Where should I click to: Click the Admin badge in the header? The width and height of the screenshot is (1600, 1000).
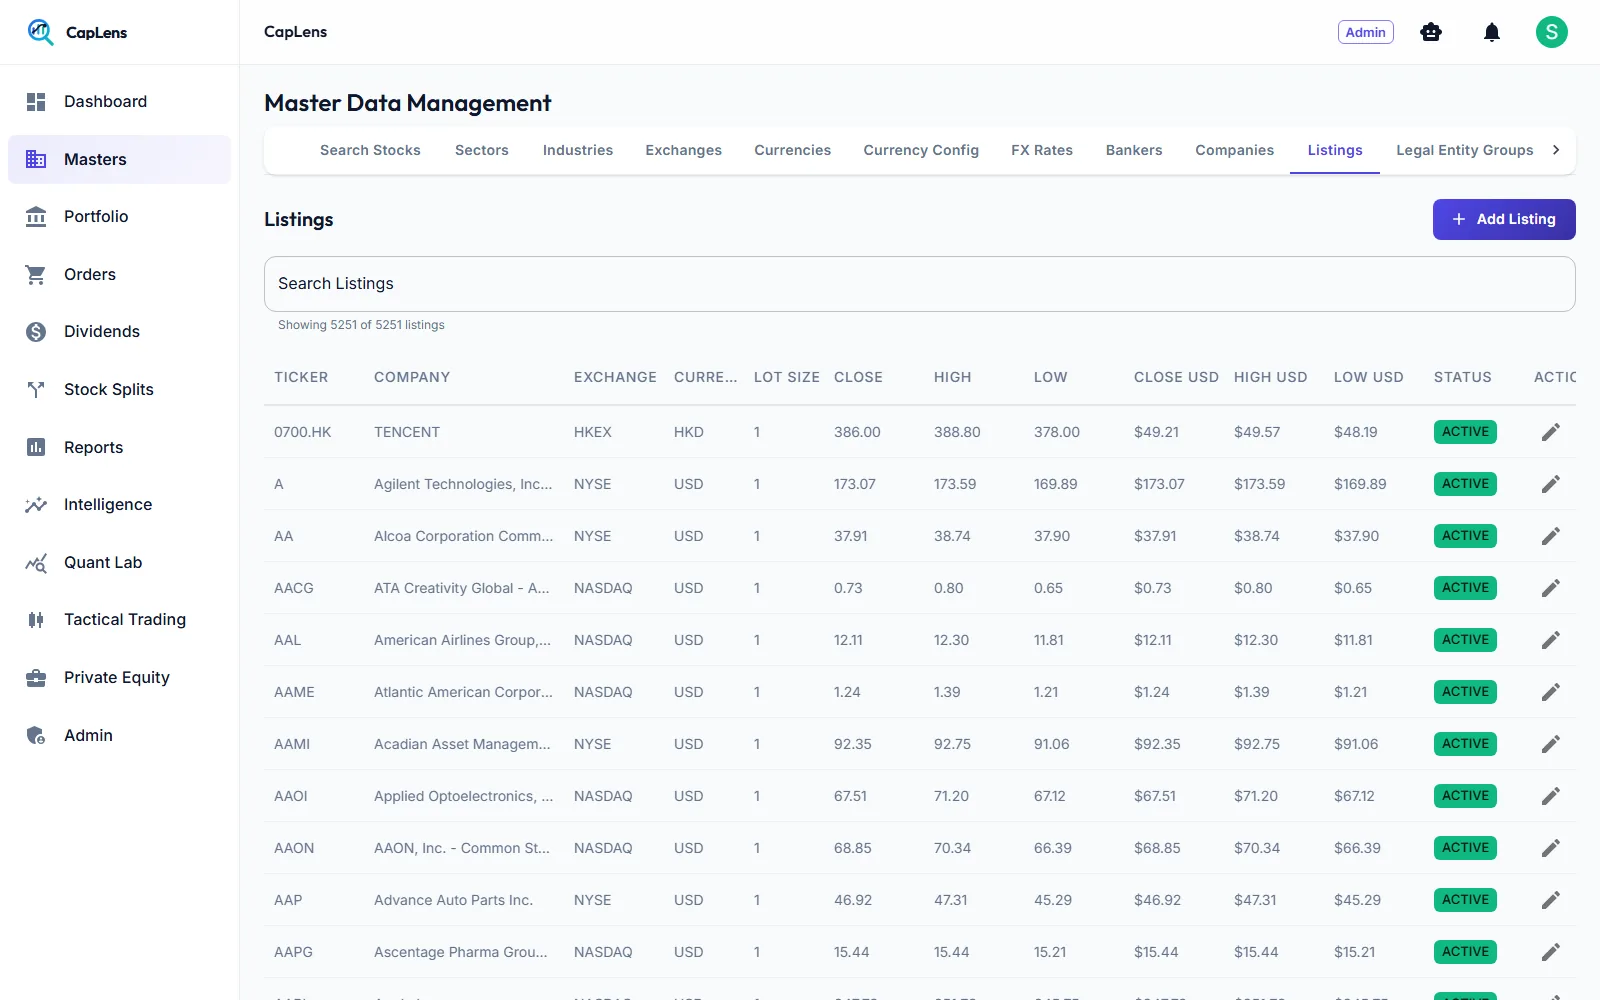1366,32
